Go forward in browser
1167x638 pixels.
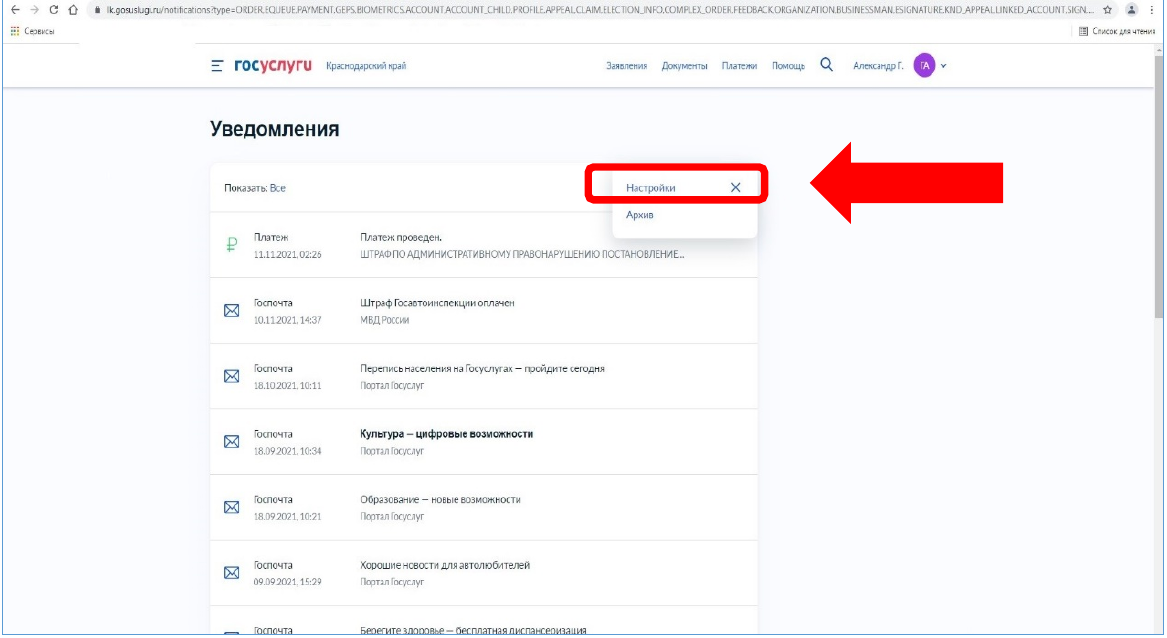tap(34, 10)
